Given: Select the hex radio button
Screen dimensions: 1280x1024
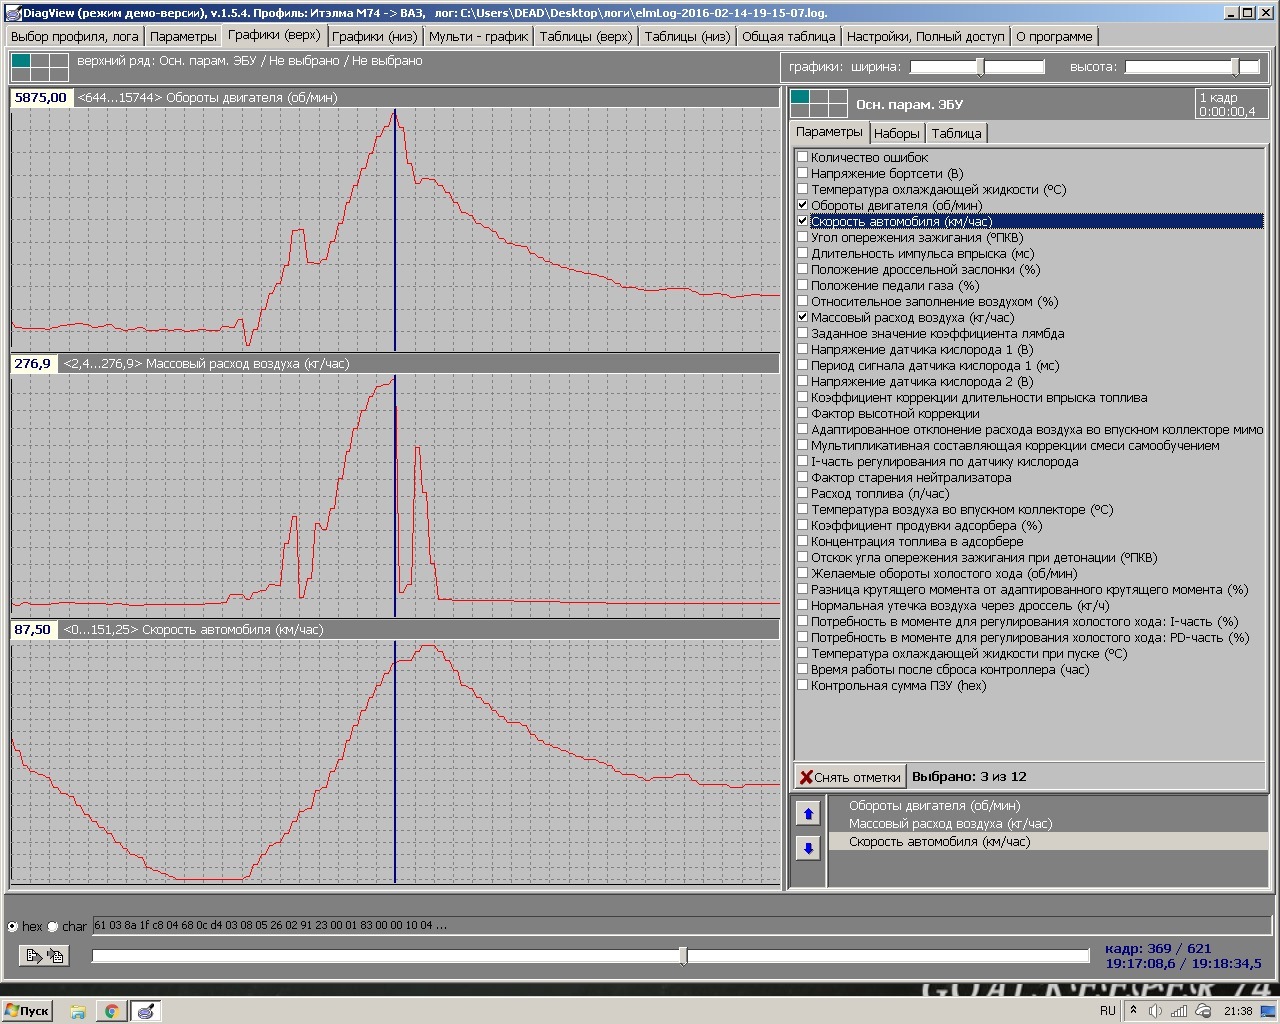Looking at the screenshot, I should [13, 926].
